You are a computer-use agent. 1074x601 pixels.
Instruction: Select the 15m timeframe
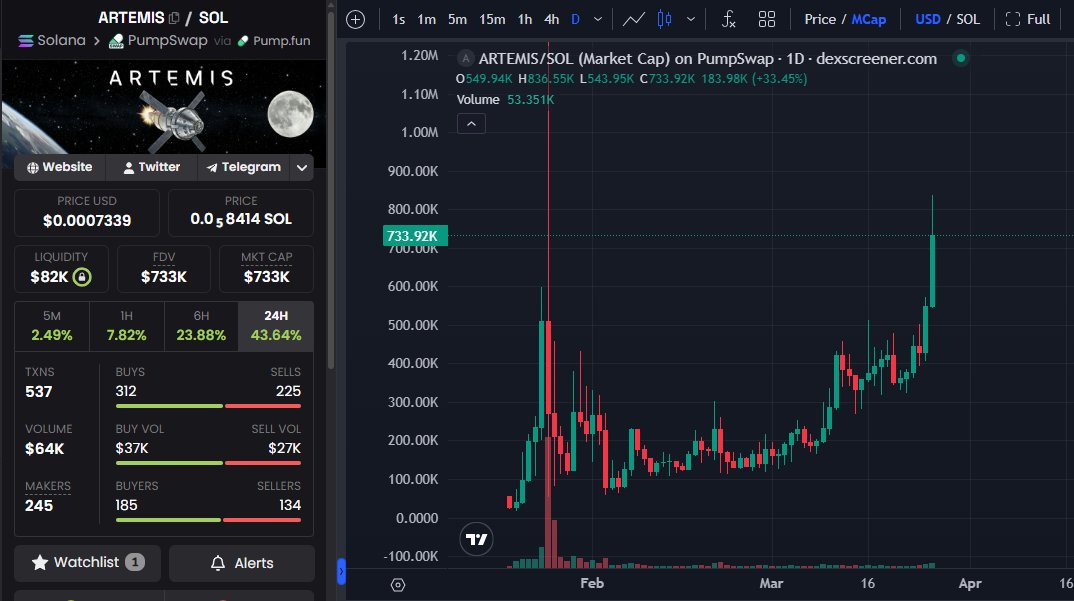click(492, 19)
